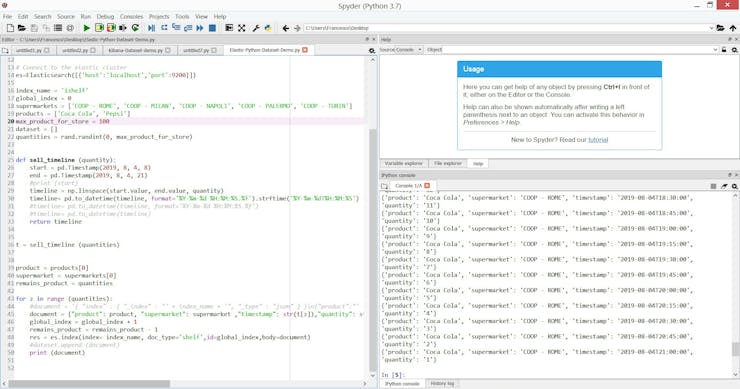
Task: Go back to the previous cursor position
Action: pyautogui.click(x=286, y=28)
